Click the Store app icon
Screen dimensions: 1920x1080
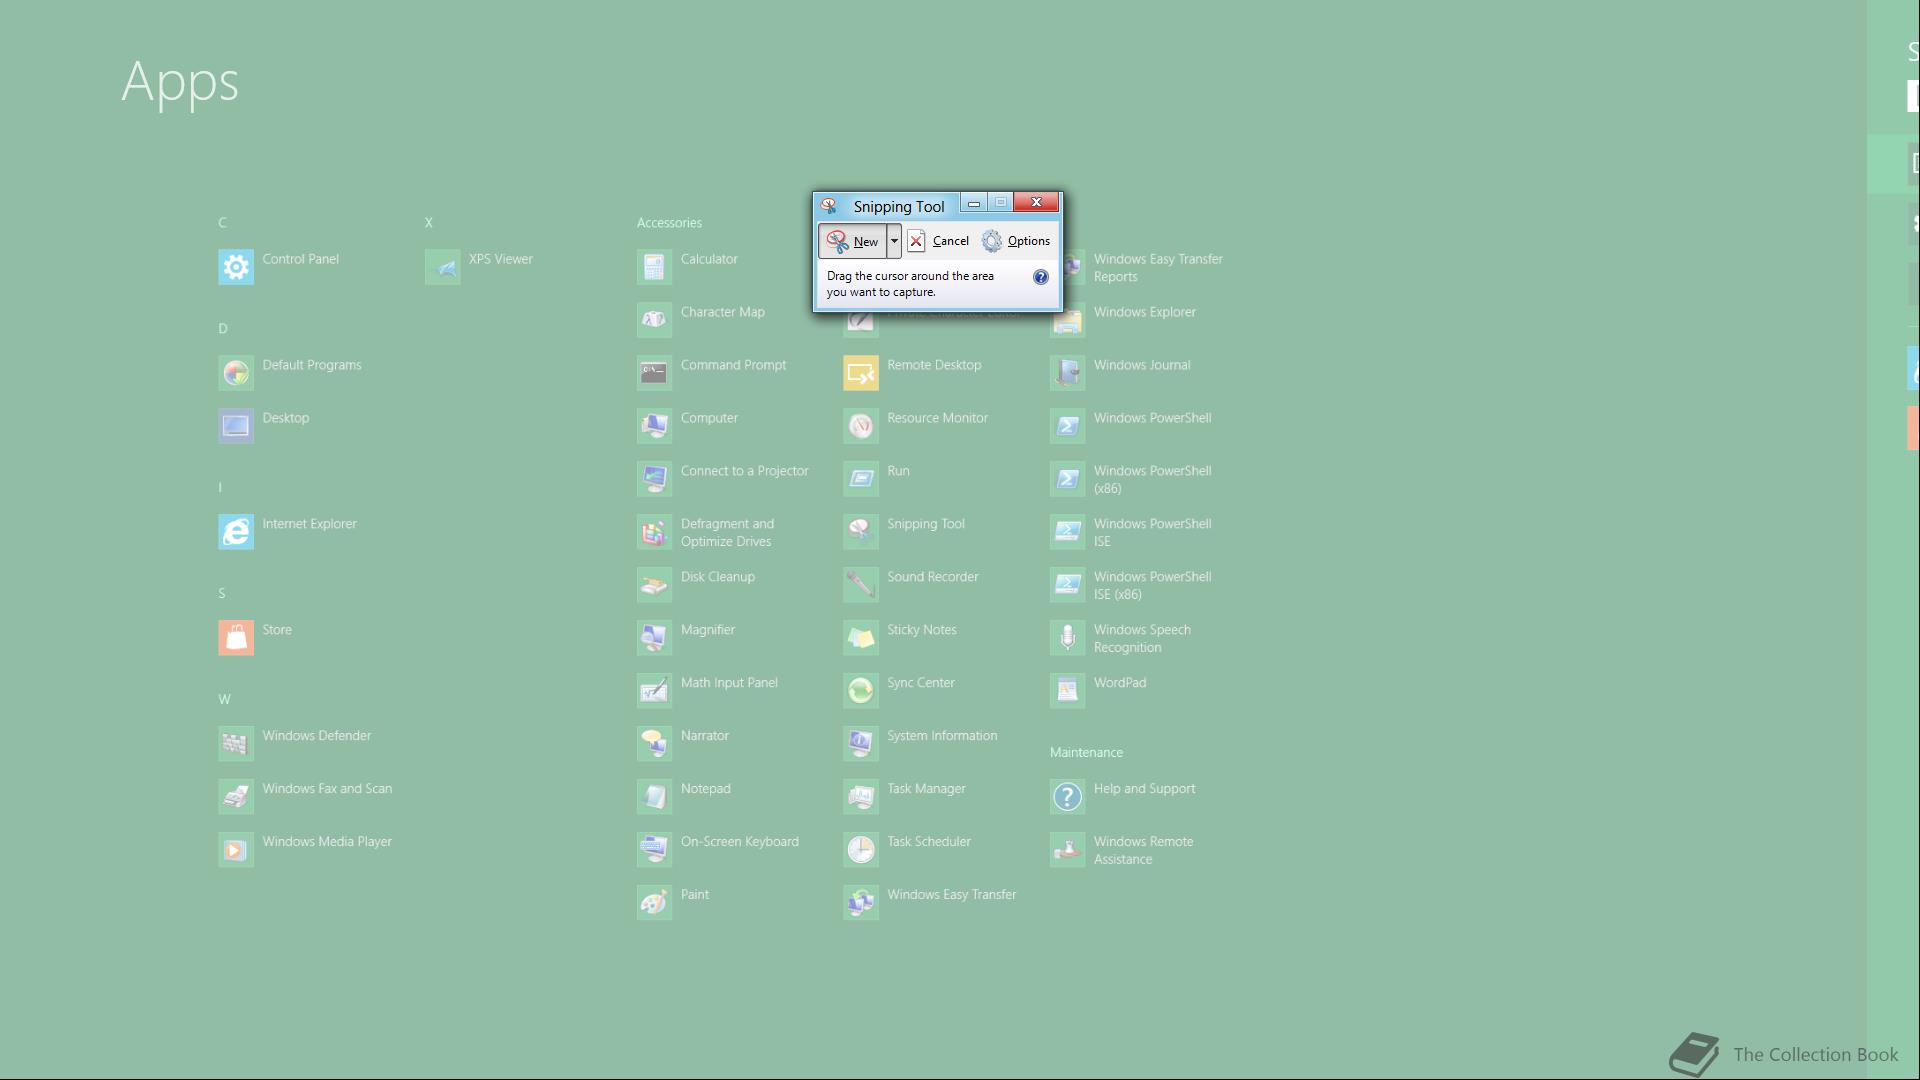click(x=236, y=638)
